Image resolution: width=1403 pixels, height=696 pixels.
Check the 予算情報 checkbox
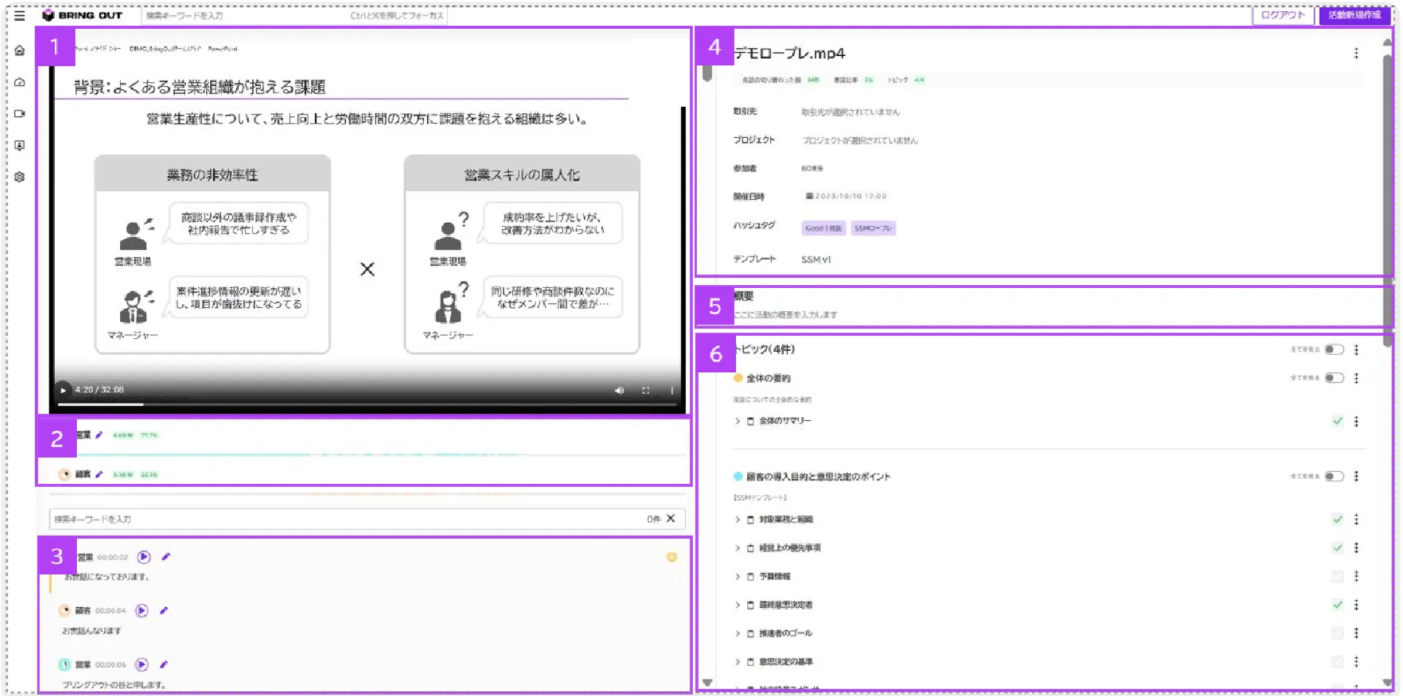[x=1337, y=577]
